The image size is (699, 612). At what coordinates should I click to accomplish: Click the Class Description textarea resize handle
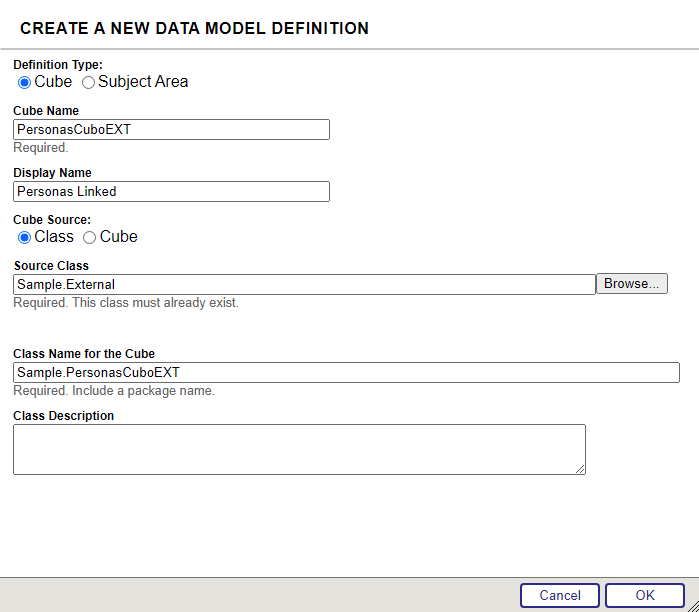coord(580,468)
